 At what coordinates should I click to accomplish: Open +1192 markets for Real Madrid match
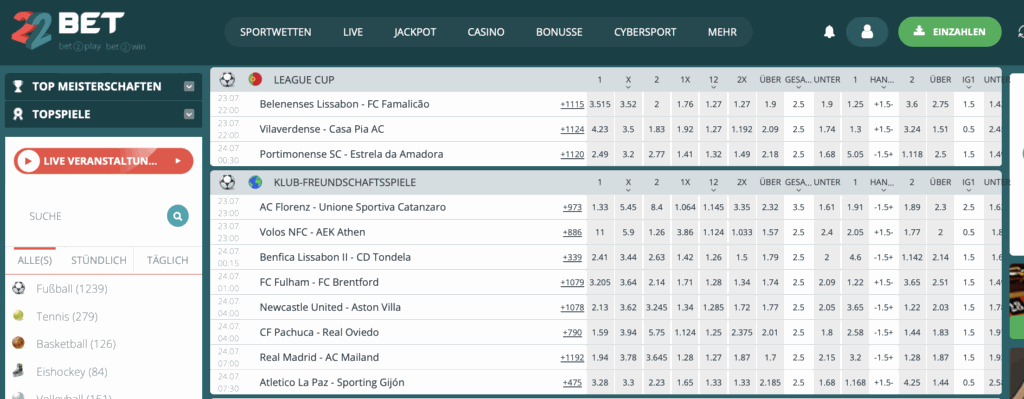[572, 357]
